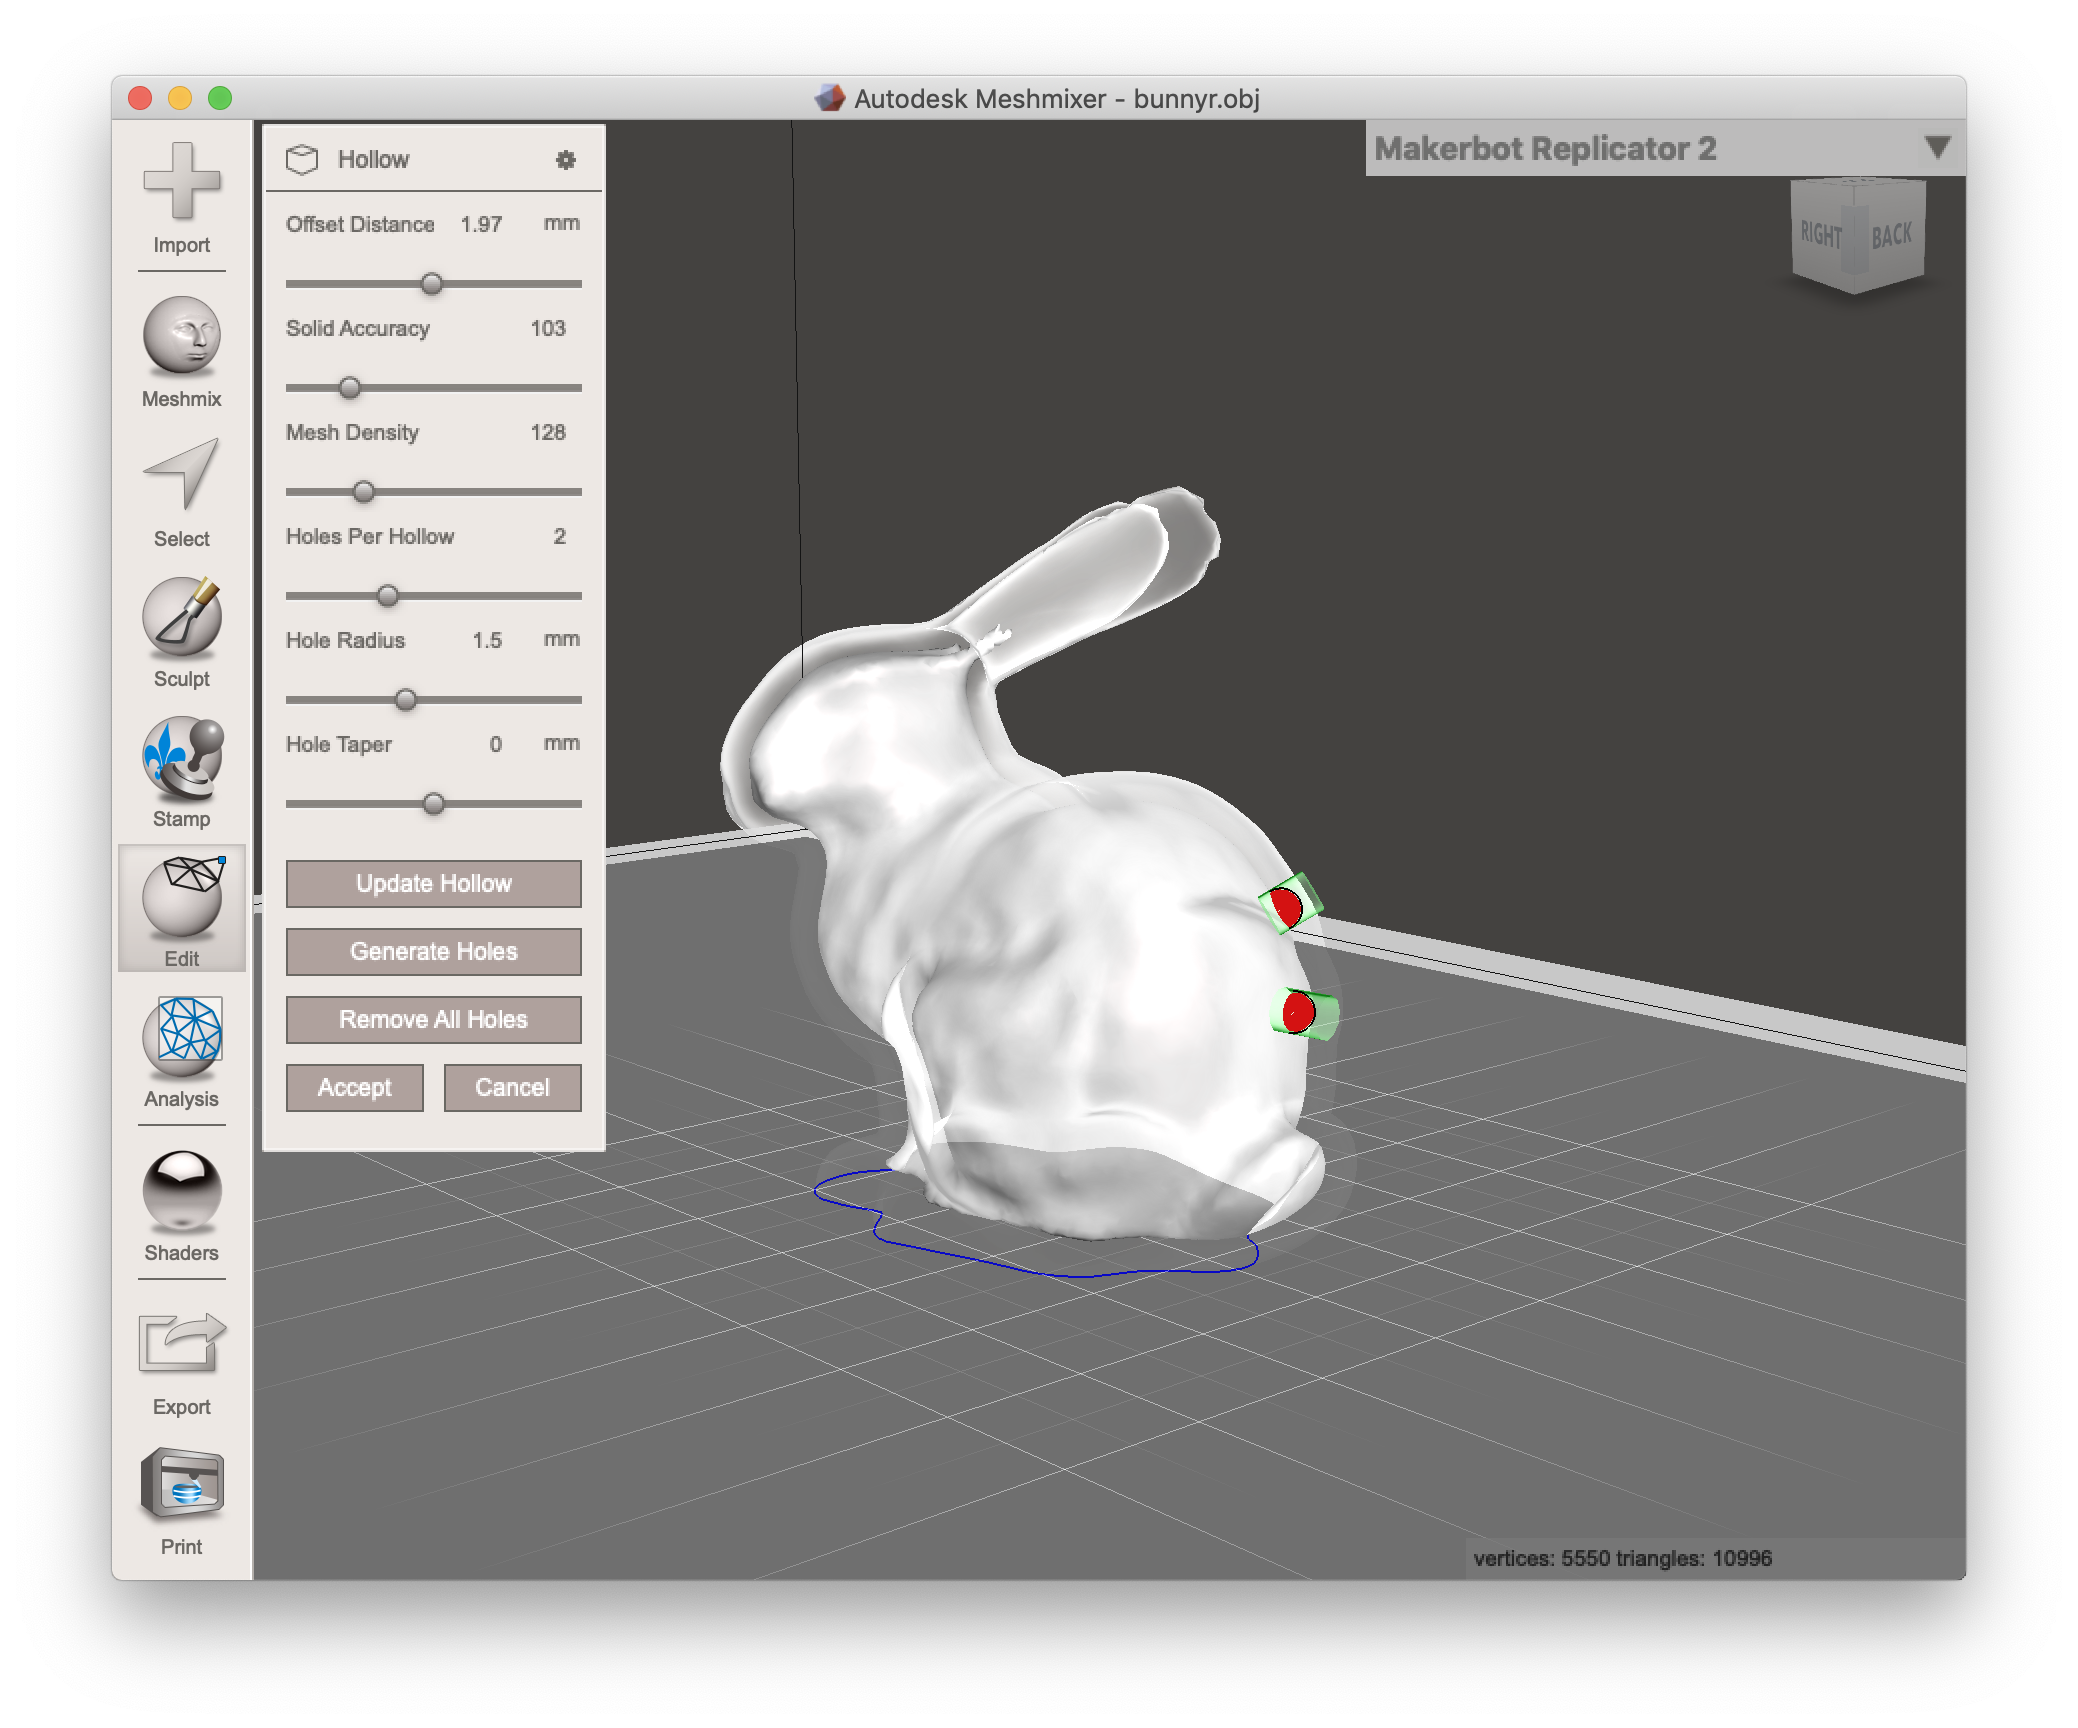This screenshot has height=1728, width=2078.
Task: Click the Hole Radius label
Action: click(345, 640)
